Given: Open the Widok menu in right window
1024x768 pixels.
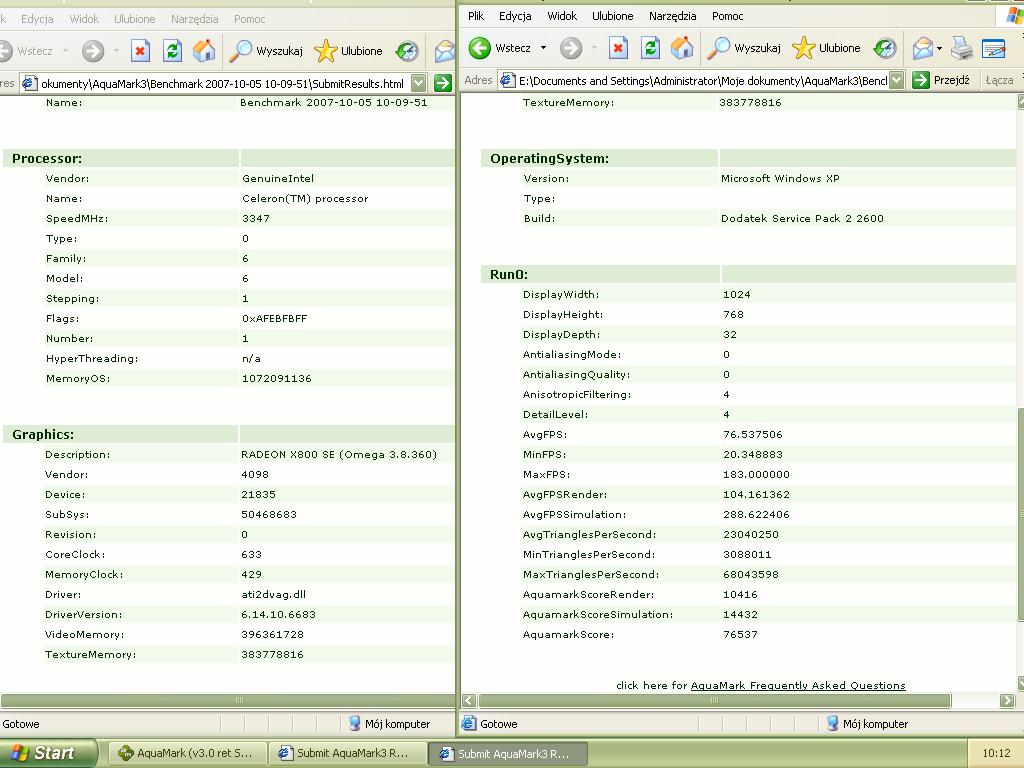Looking at the screenshot, I should point(562,16).
